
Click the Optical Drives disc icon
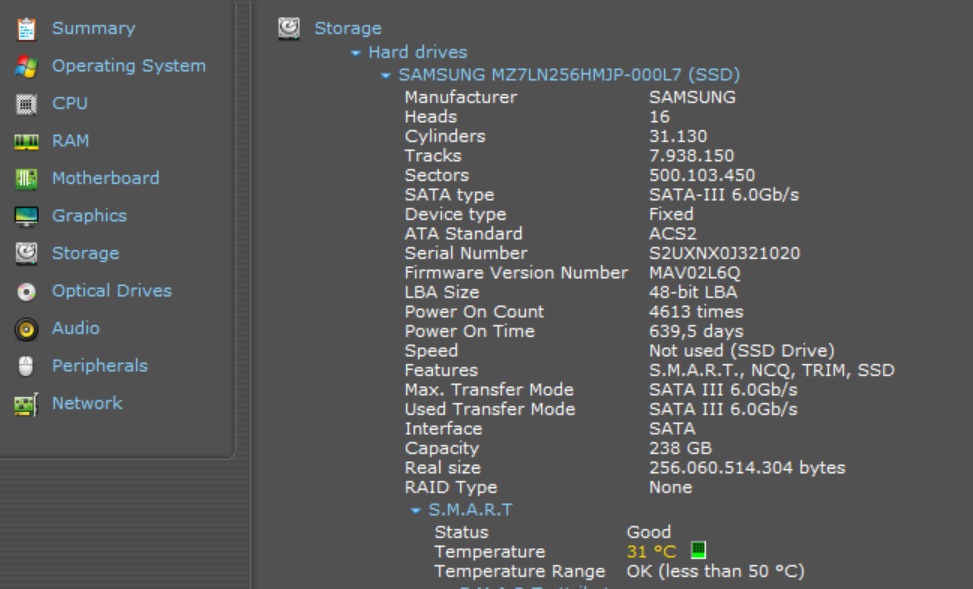27,291
